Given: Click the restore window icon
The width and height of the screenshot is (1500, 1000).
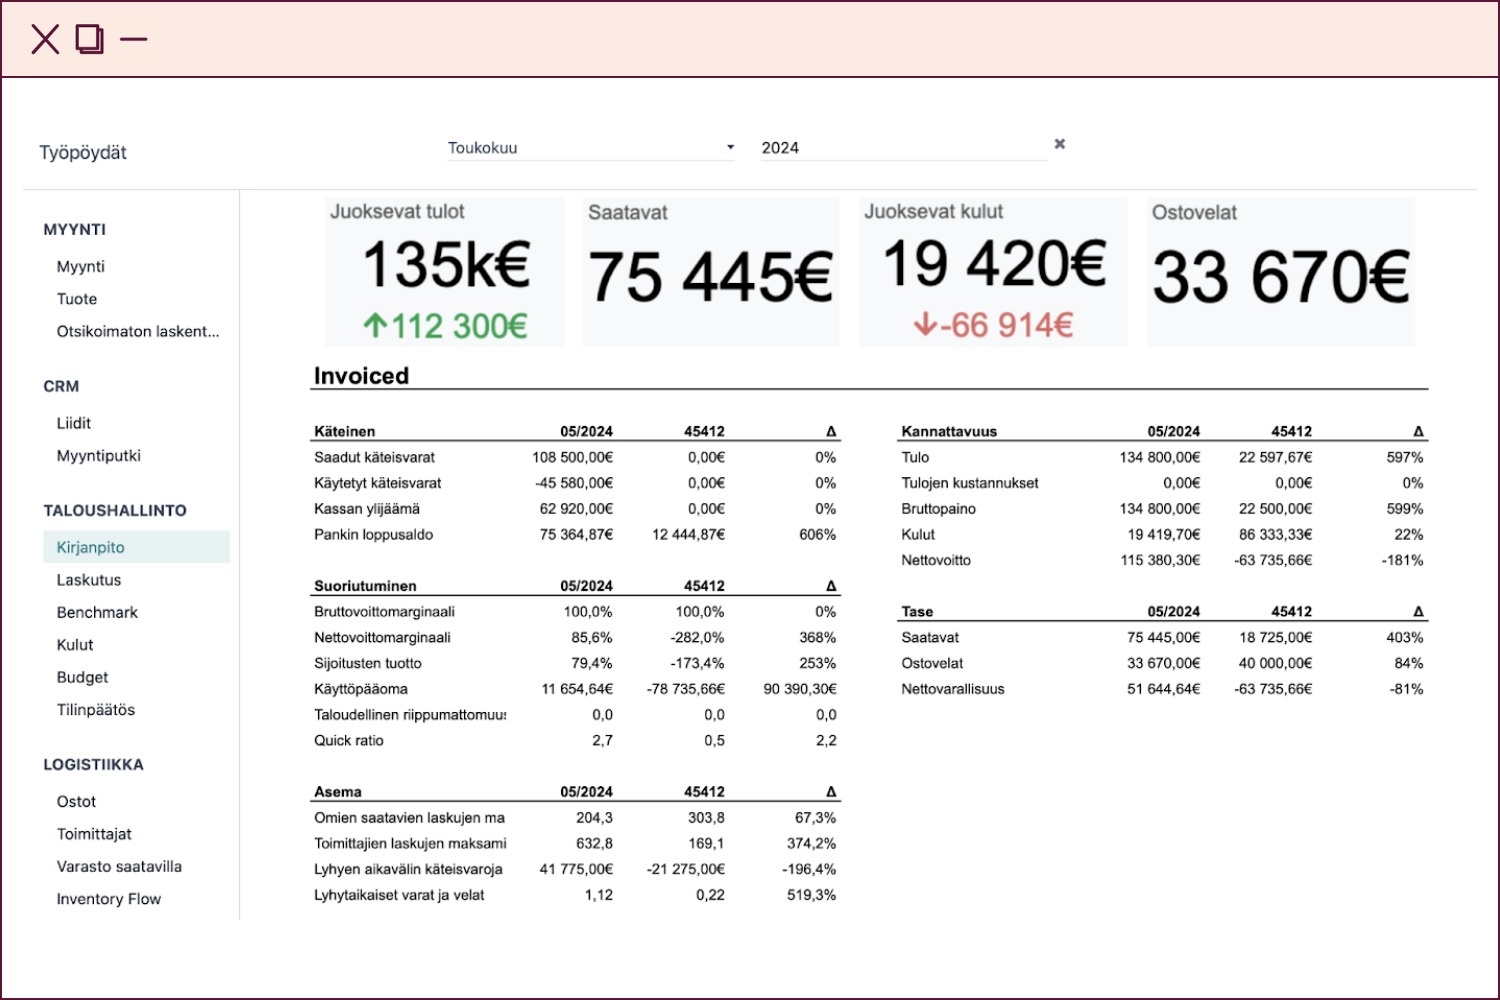Looking at the screenshot, I should point(90,40).
